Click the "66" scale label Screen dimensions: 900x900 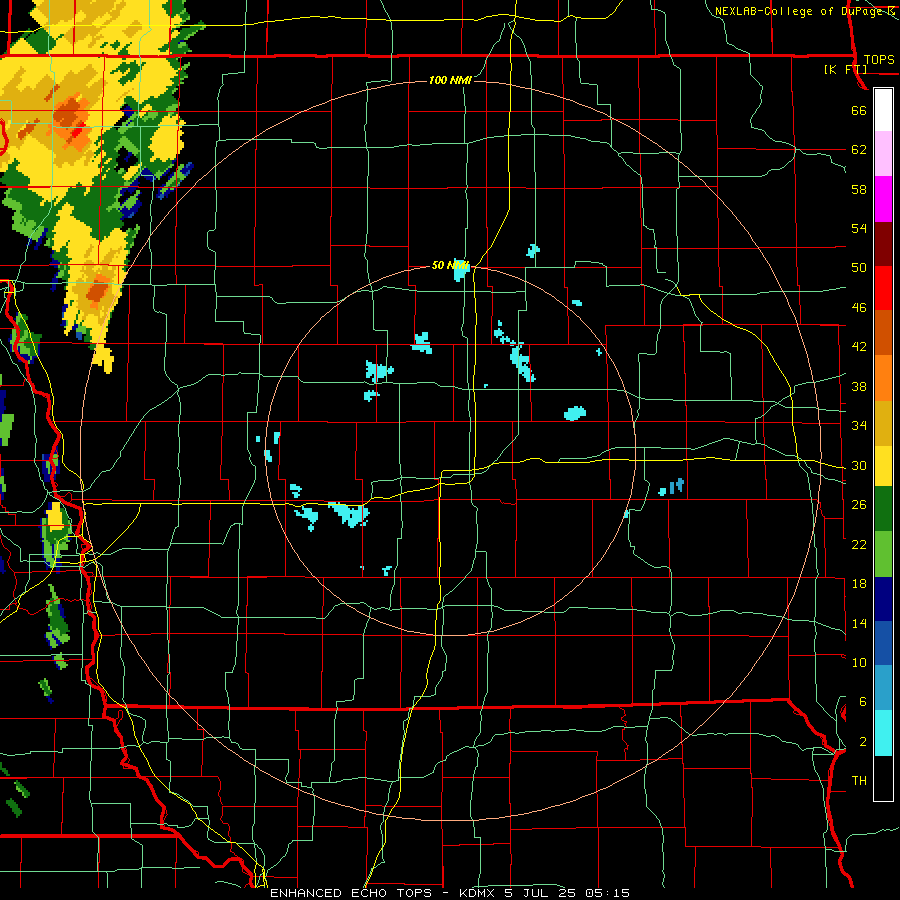859,111
